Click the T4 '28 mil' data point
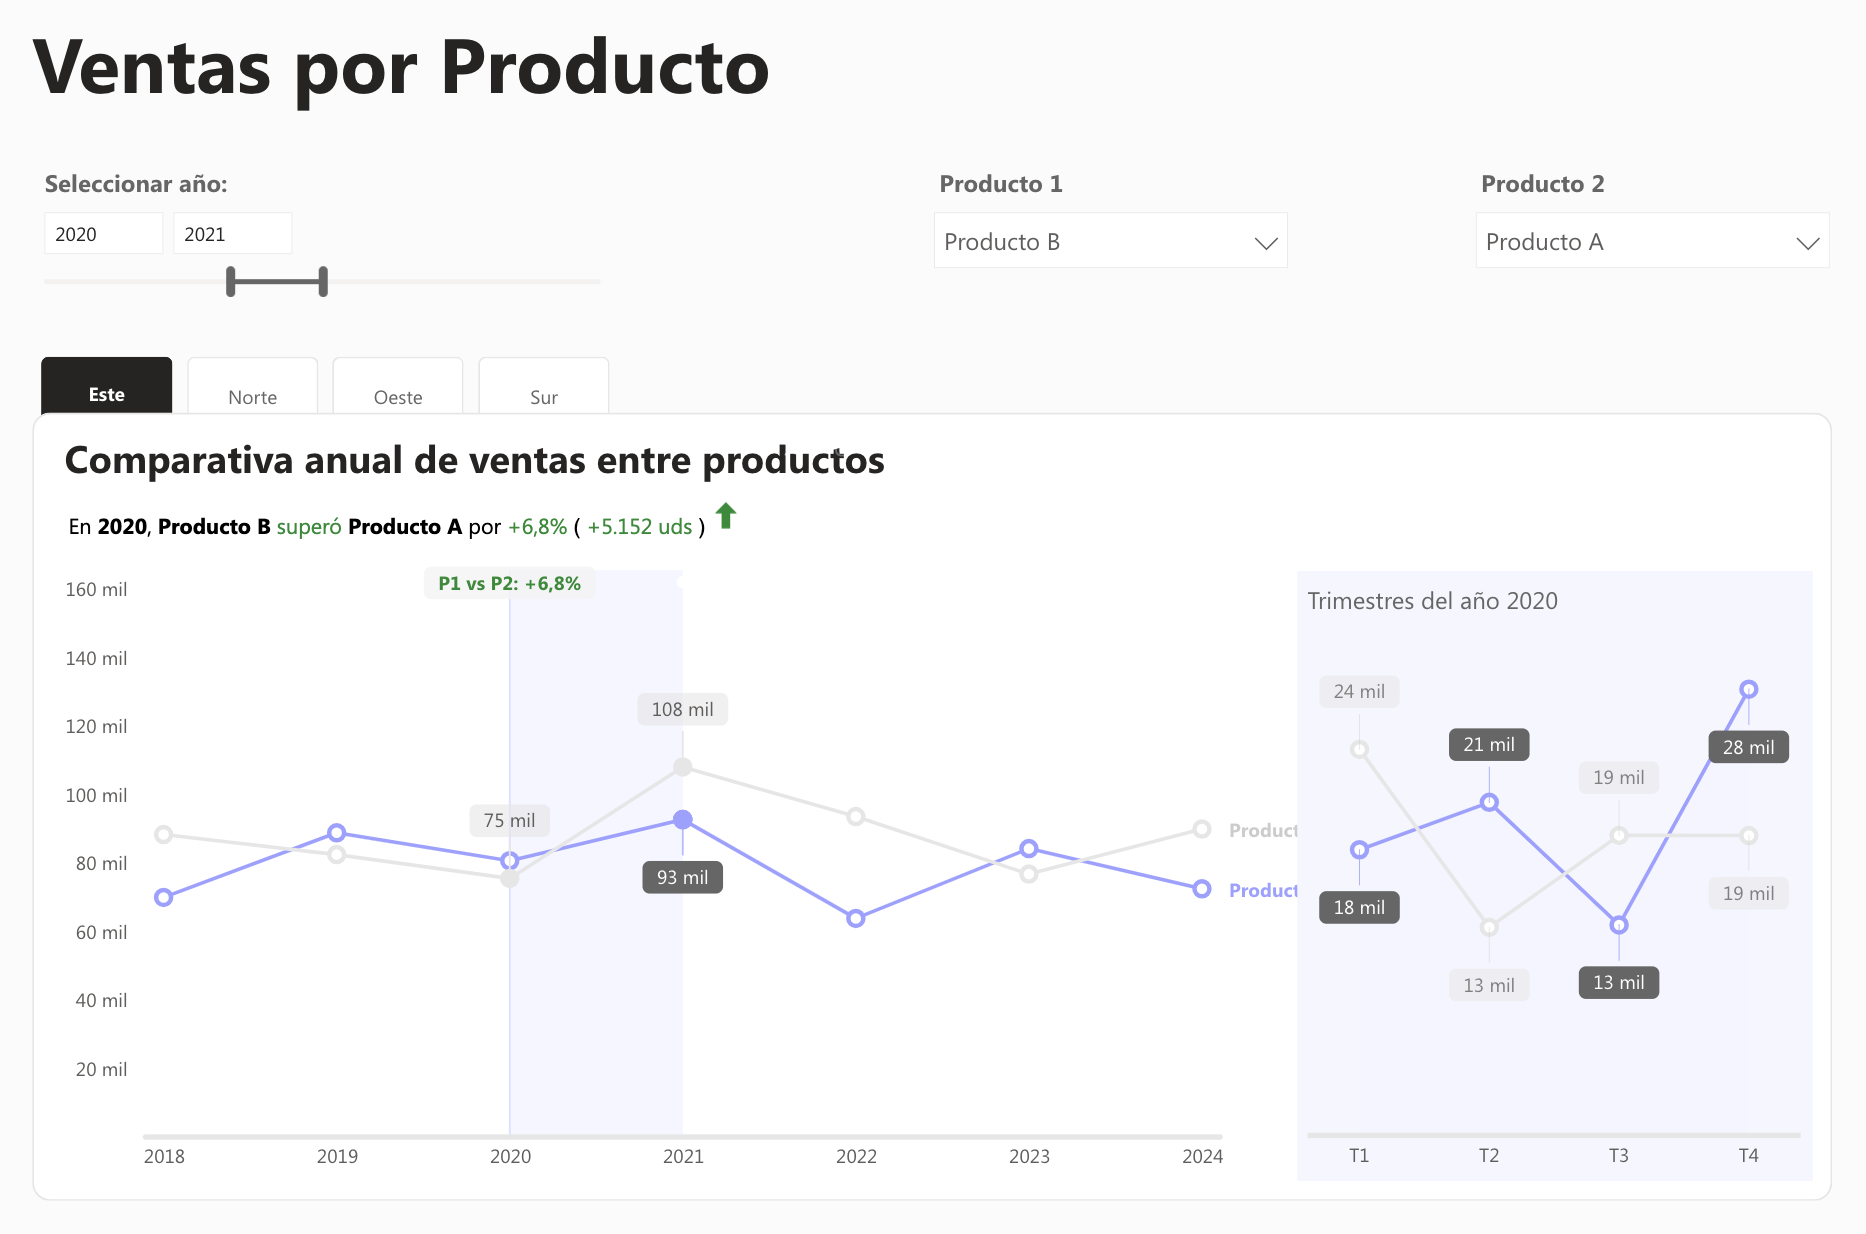 coord(1749,688)
